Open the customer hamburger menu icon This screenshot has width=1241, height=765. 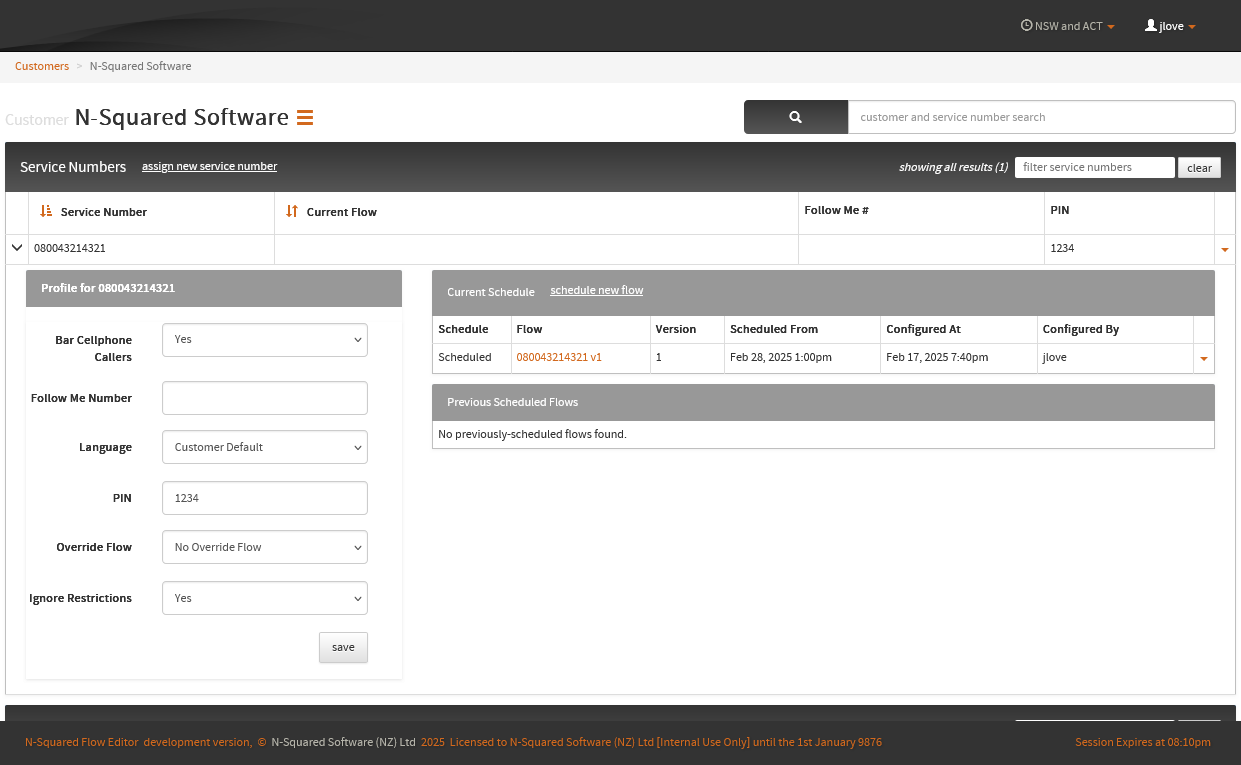pos(305,118)
